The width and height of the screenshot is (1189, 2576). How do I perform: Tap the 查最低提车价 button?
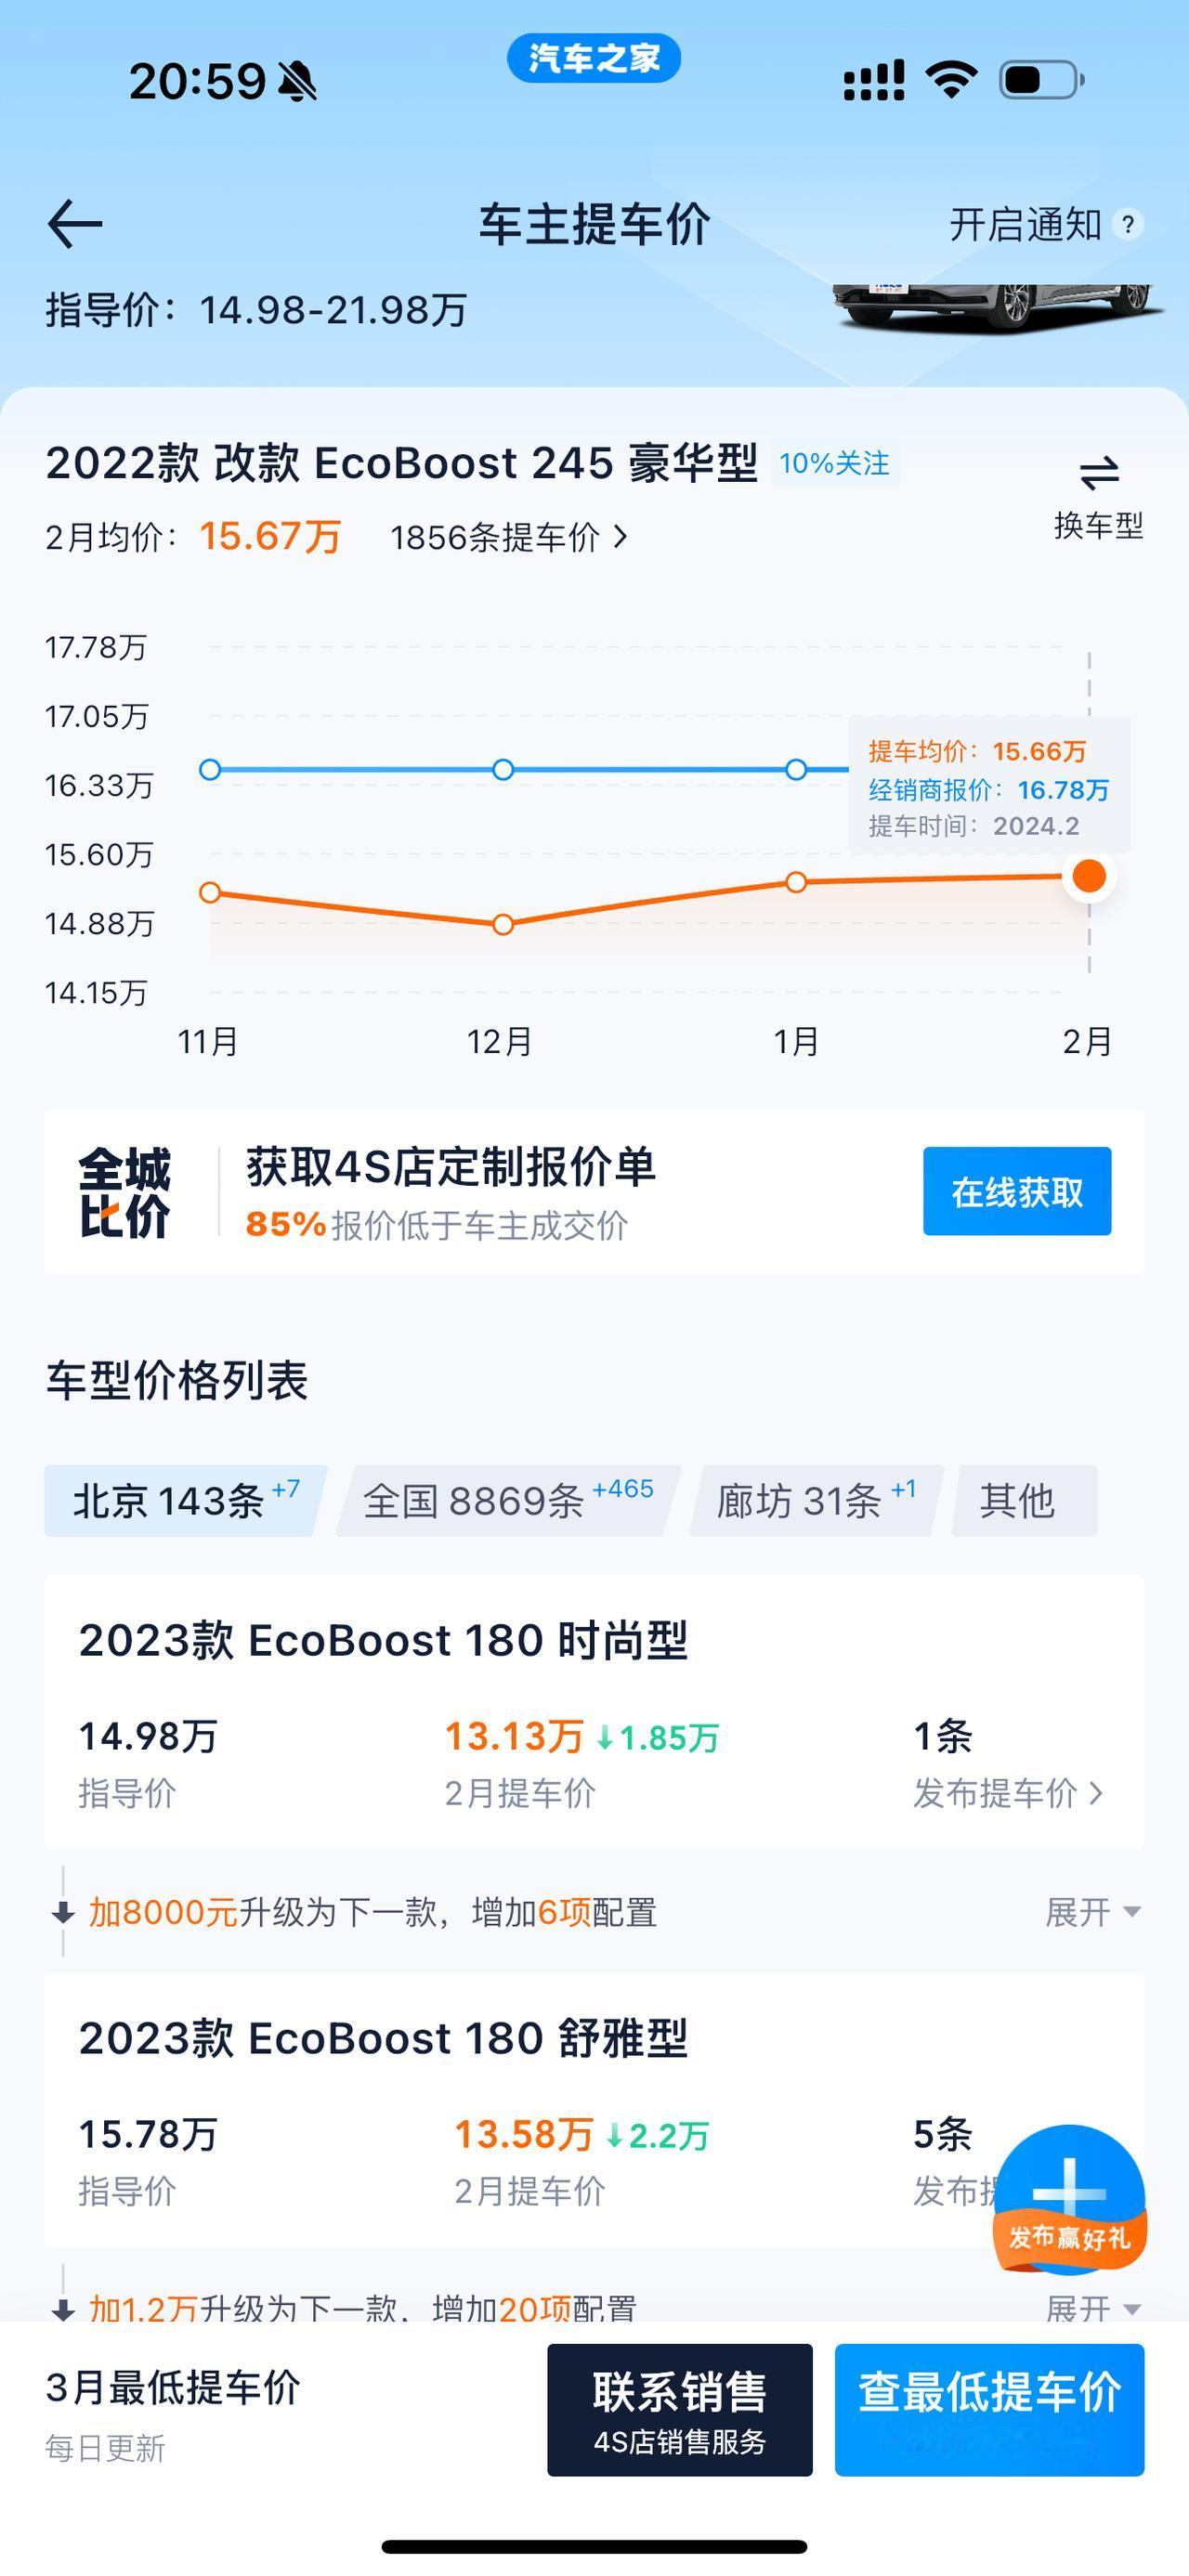point(989,2410)
